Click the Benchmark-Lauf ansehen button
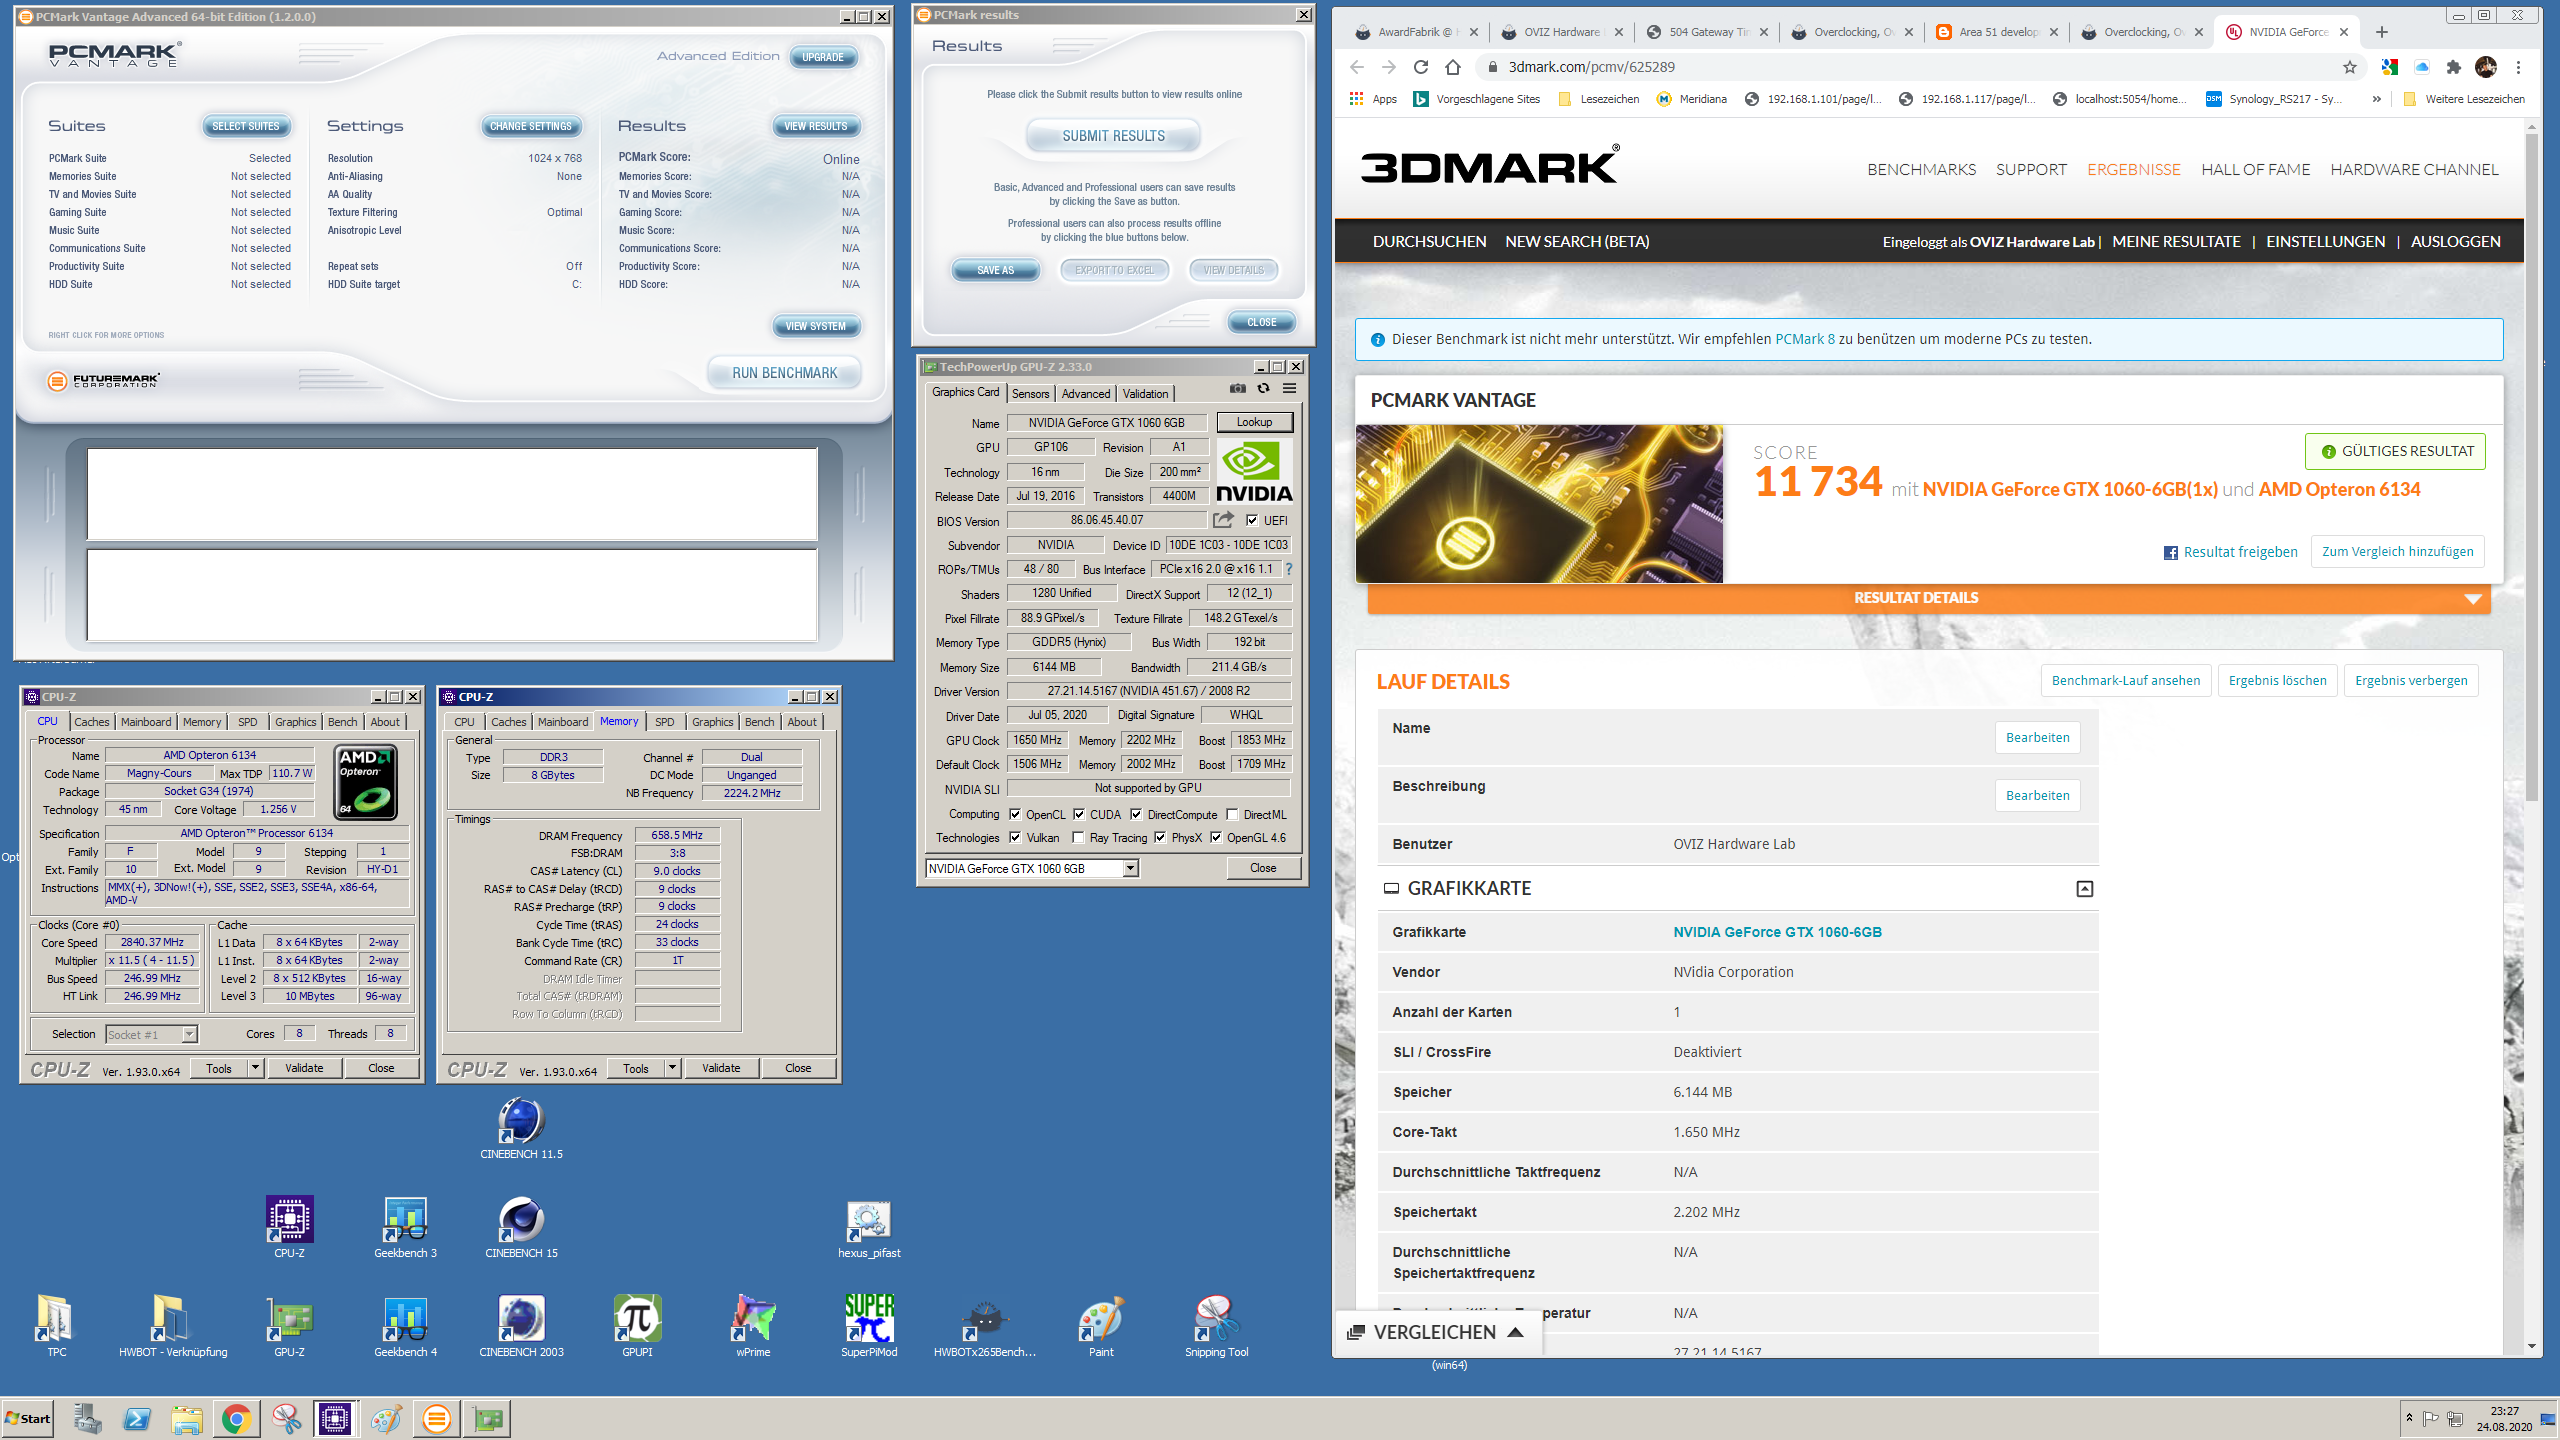2560x1440 pixels. tap(2125, 681)
